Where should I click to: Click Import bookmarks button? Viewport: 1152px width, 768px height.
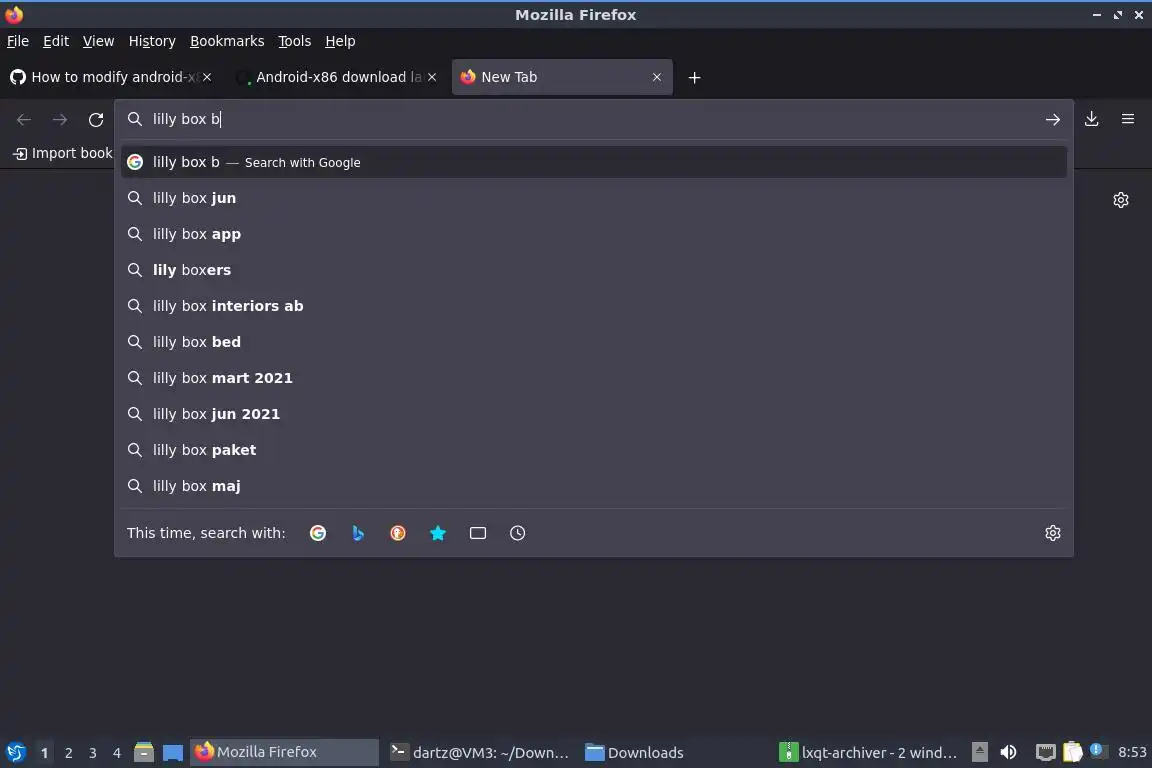point(63,154)
